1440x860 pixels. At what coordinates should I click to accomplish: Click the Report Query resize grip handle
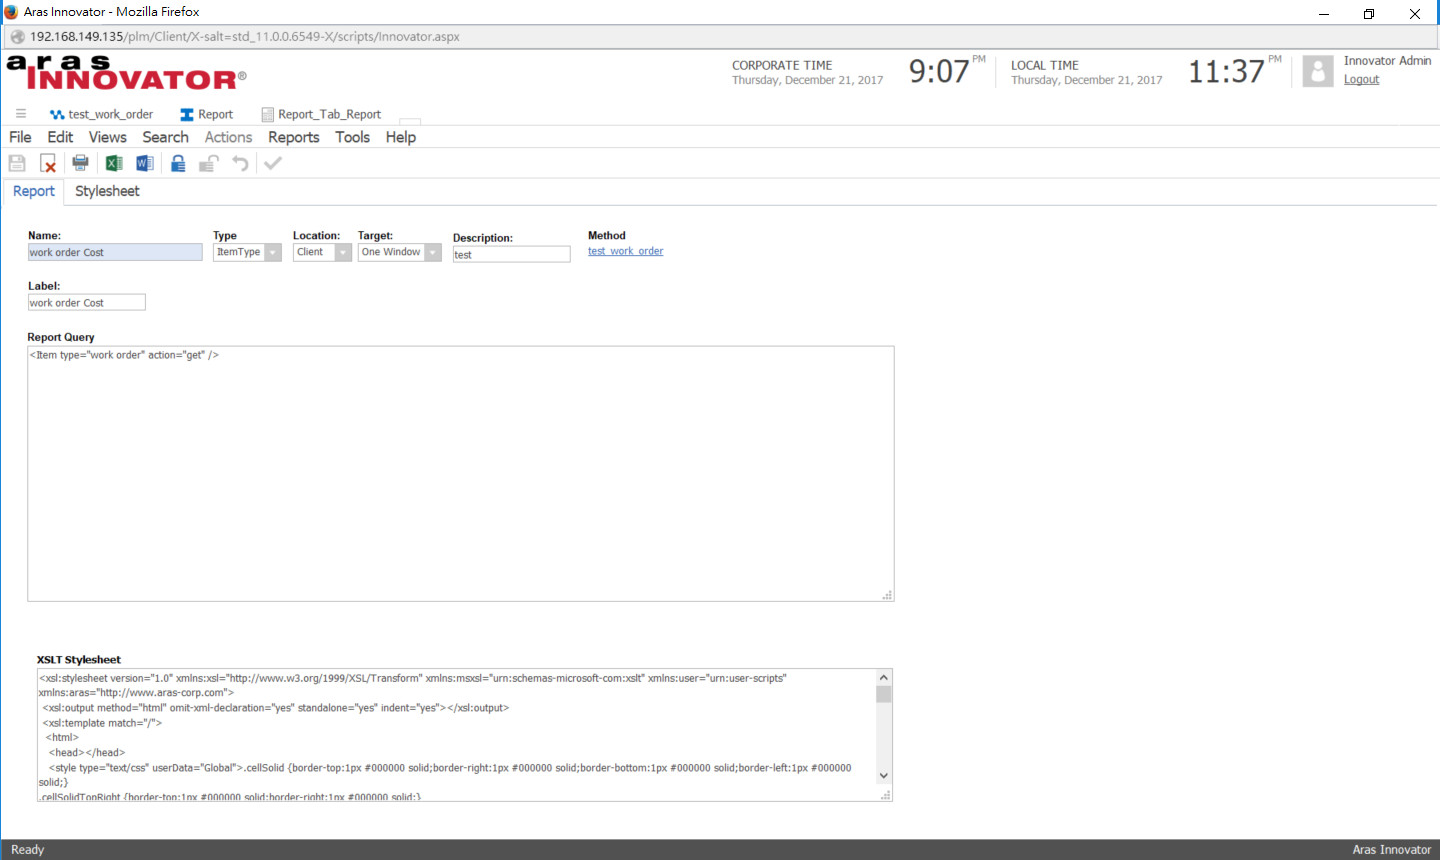pyautogui.click(x=887, y=595)
